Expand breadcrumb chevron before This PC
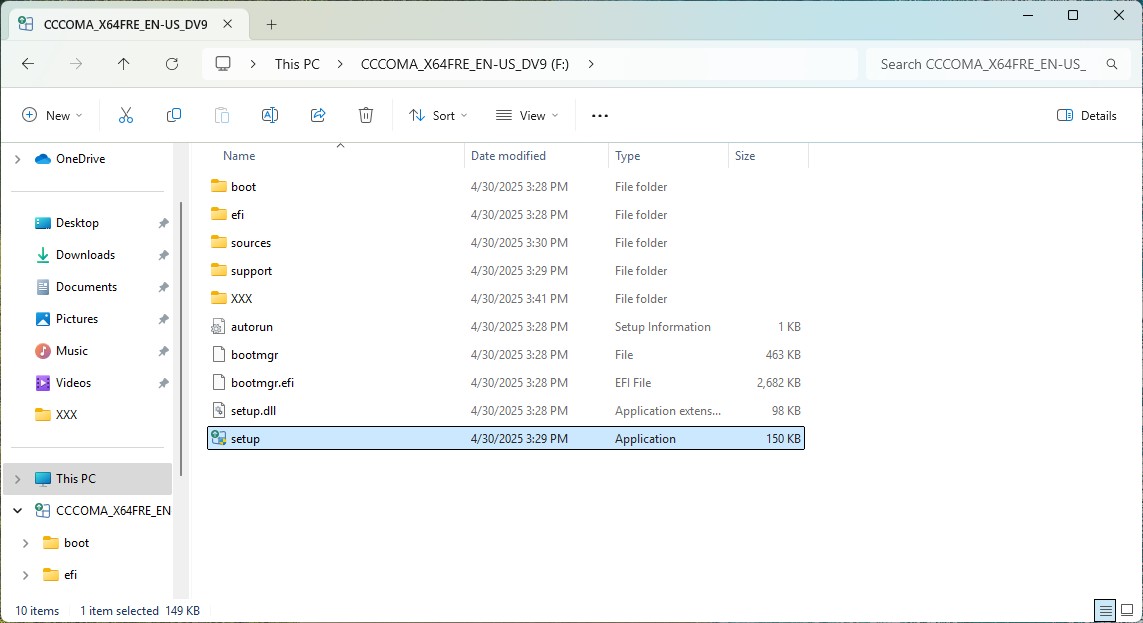 tap(253, 64)
